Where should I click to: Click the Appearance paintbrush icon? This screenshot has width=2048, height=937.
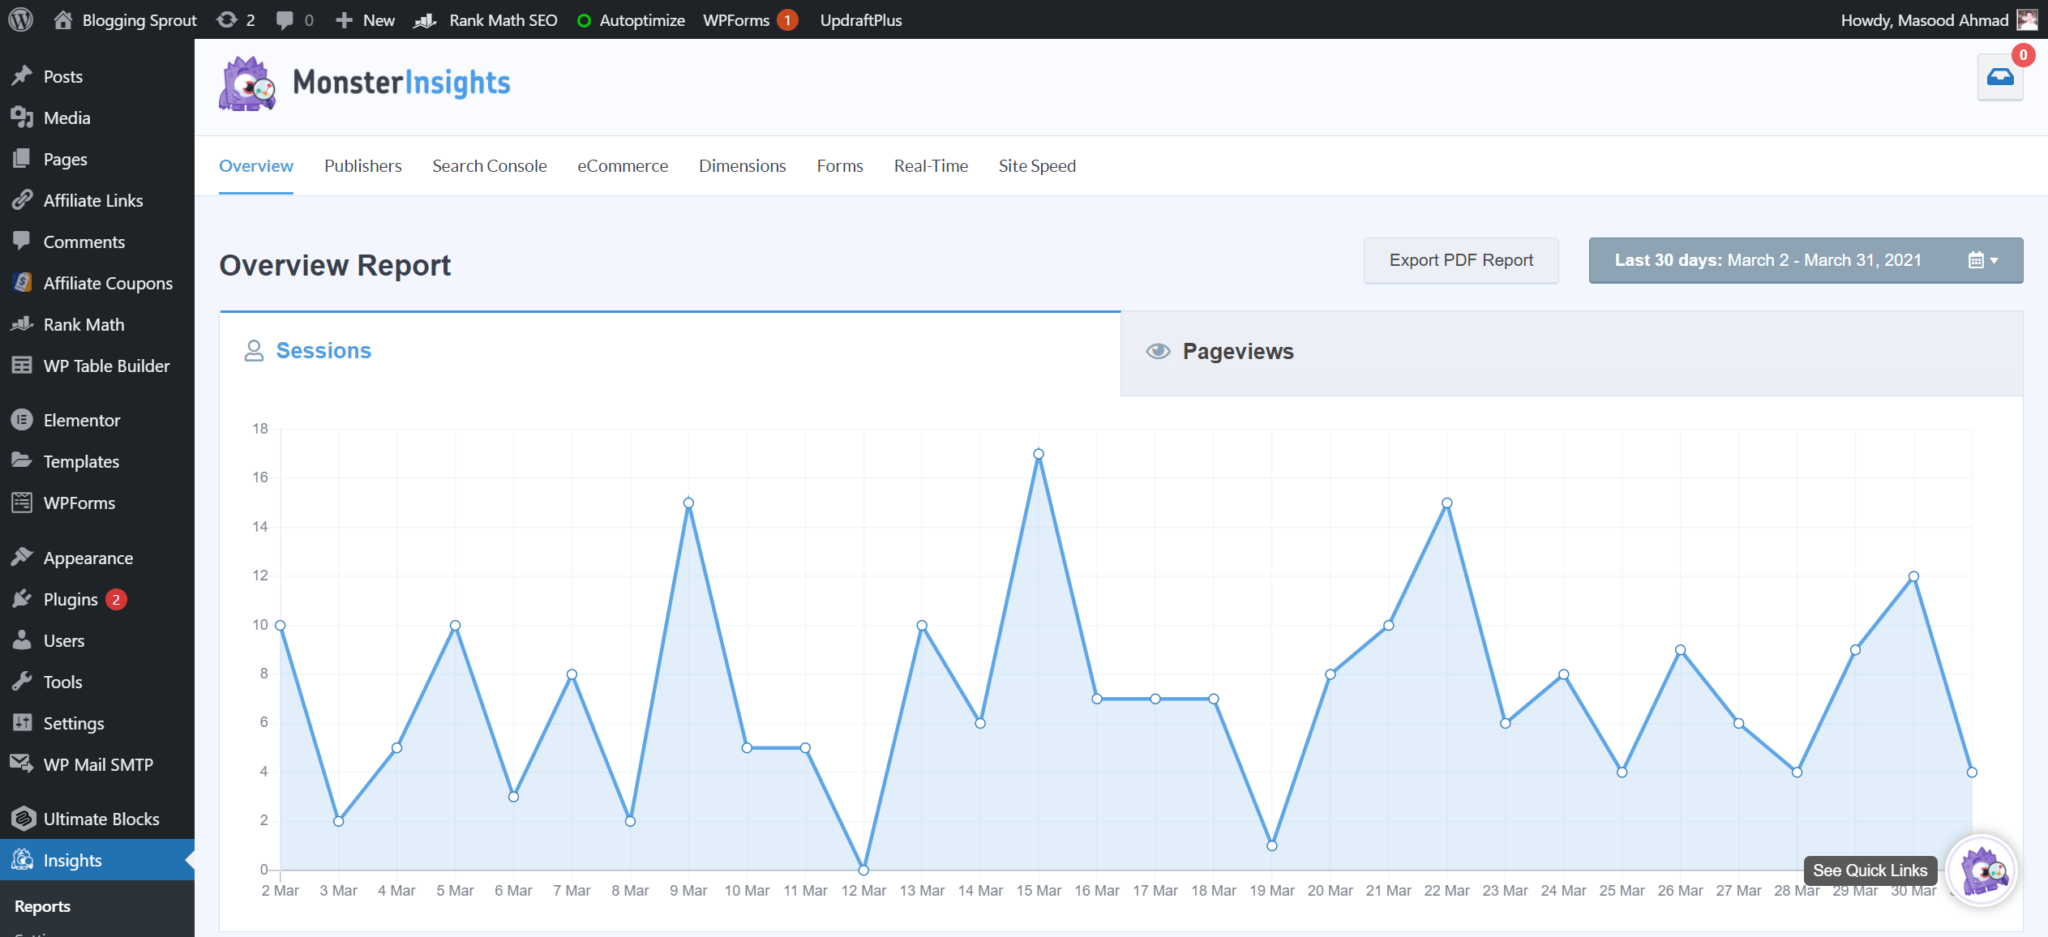(x=22, y=557)
